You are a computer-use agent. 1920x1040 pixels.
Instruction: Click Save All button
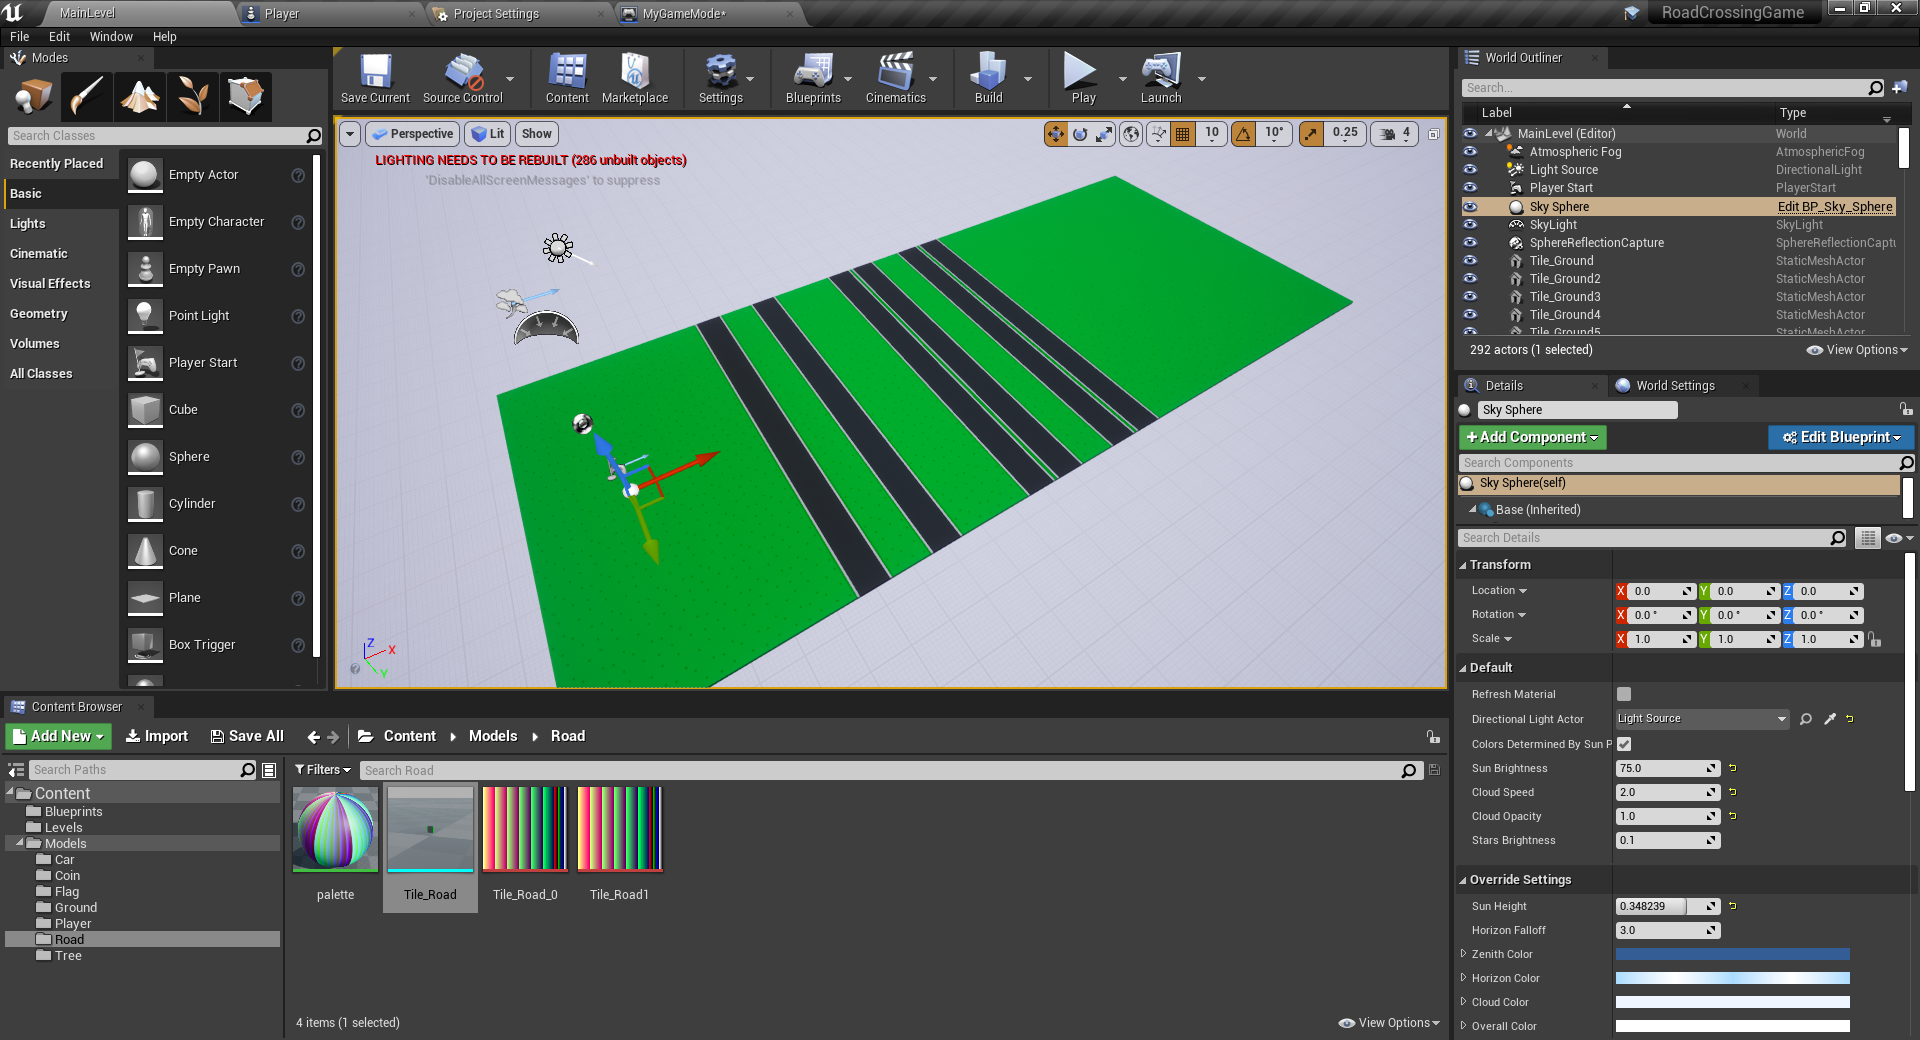[x=247, y=736]
